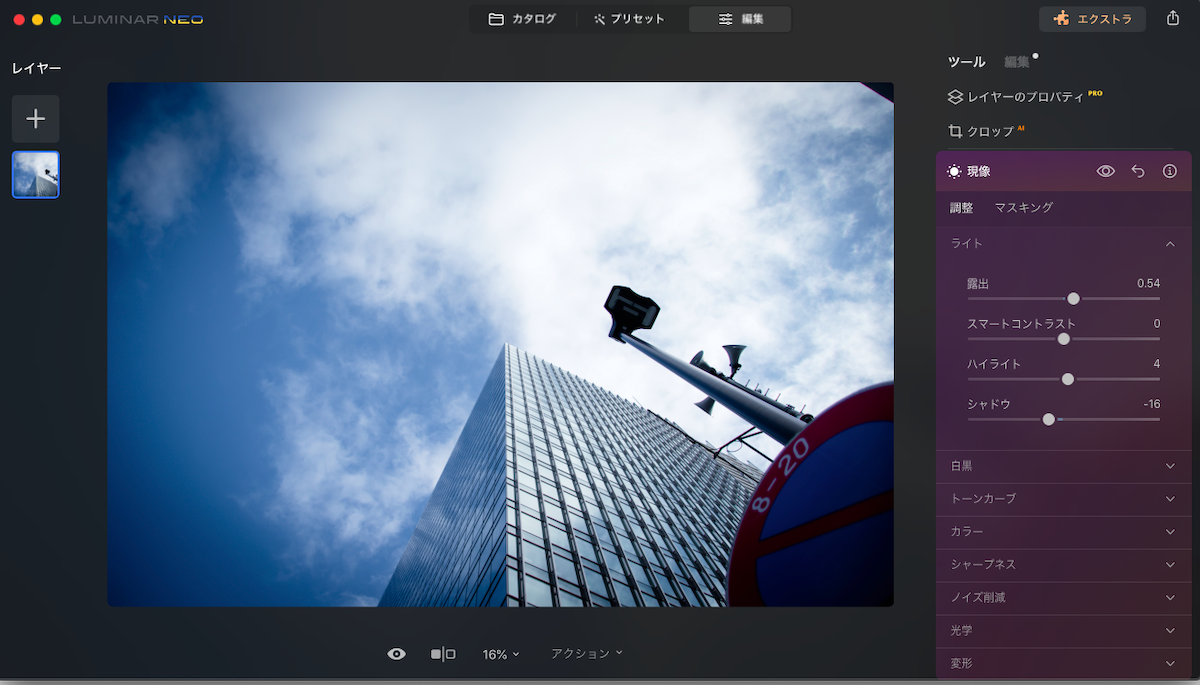Open レイヤーのプロパティ layer properties

pos(1024,97)
